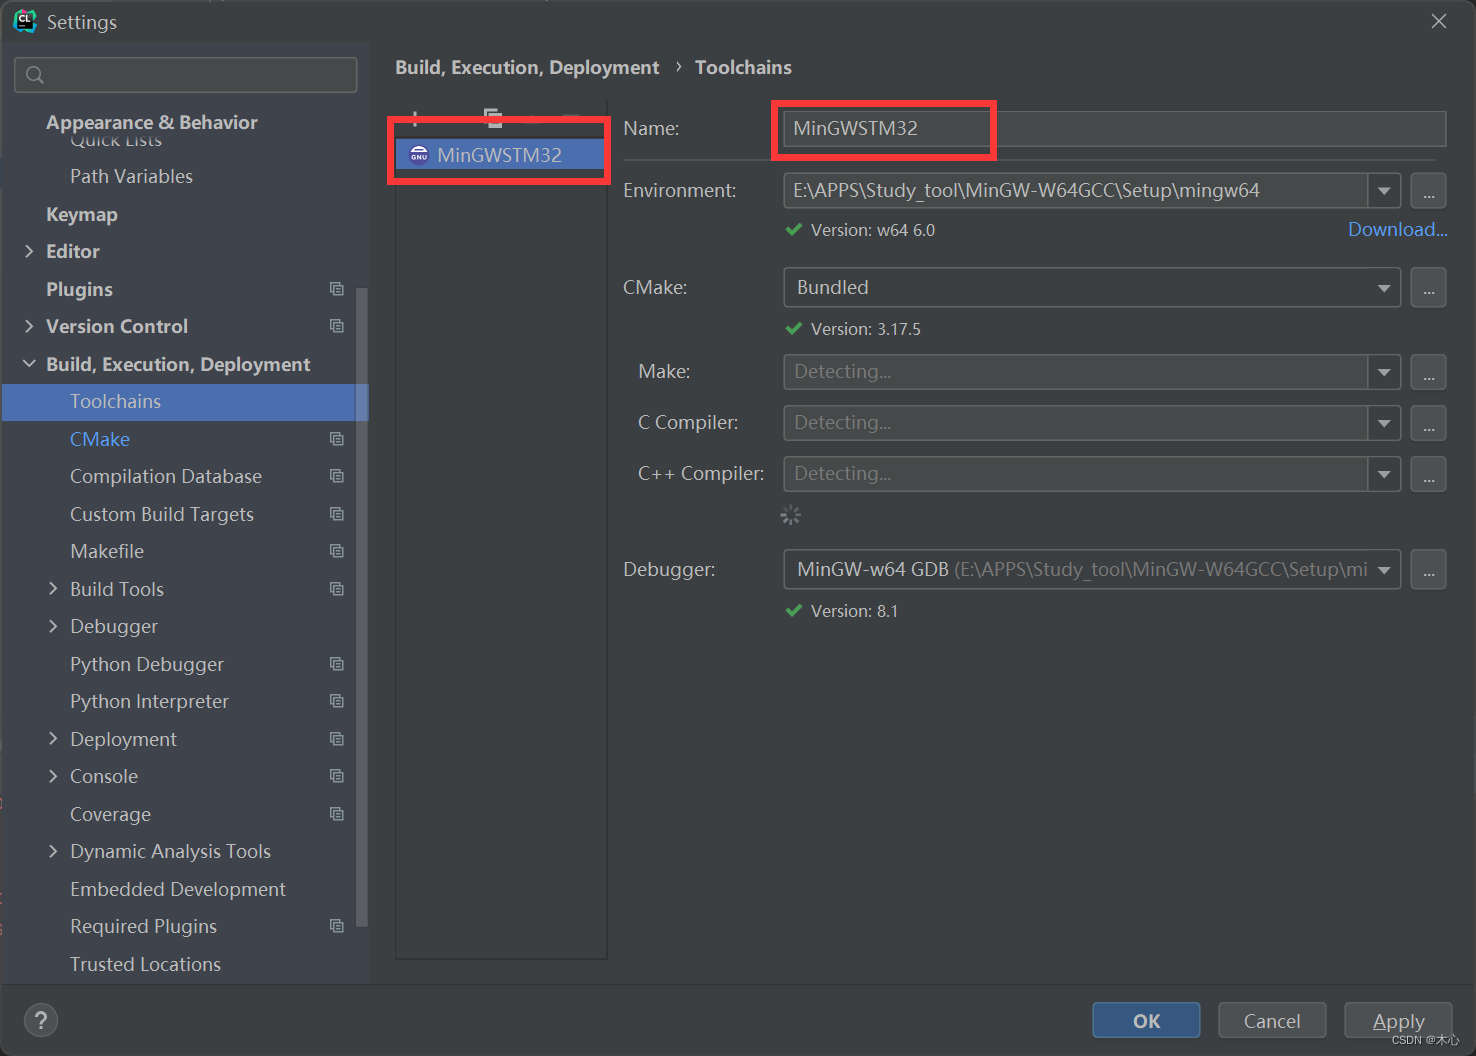
Task: Open the C Compiler dropdown arrow
Action: [1384, 423]
